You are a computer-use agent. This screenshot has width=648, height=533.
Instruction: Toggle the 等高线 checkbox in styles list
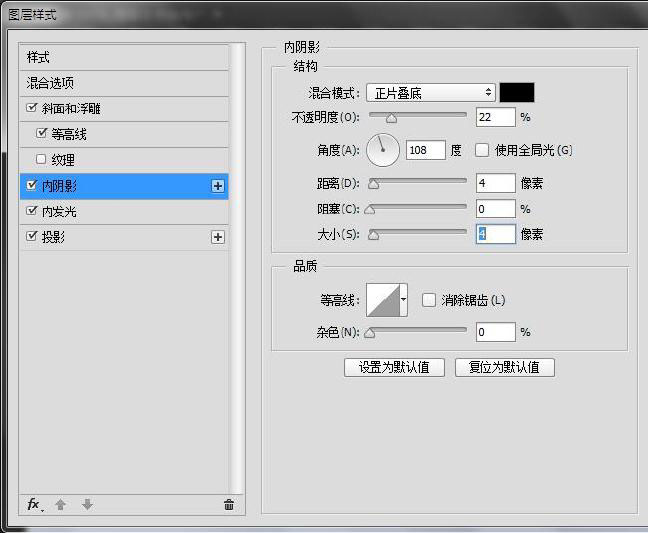(x=41, y=133)
